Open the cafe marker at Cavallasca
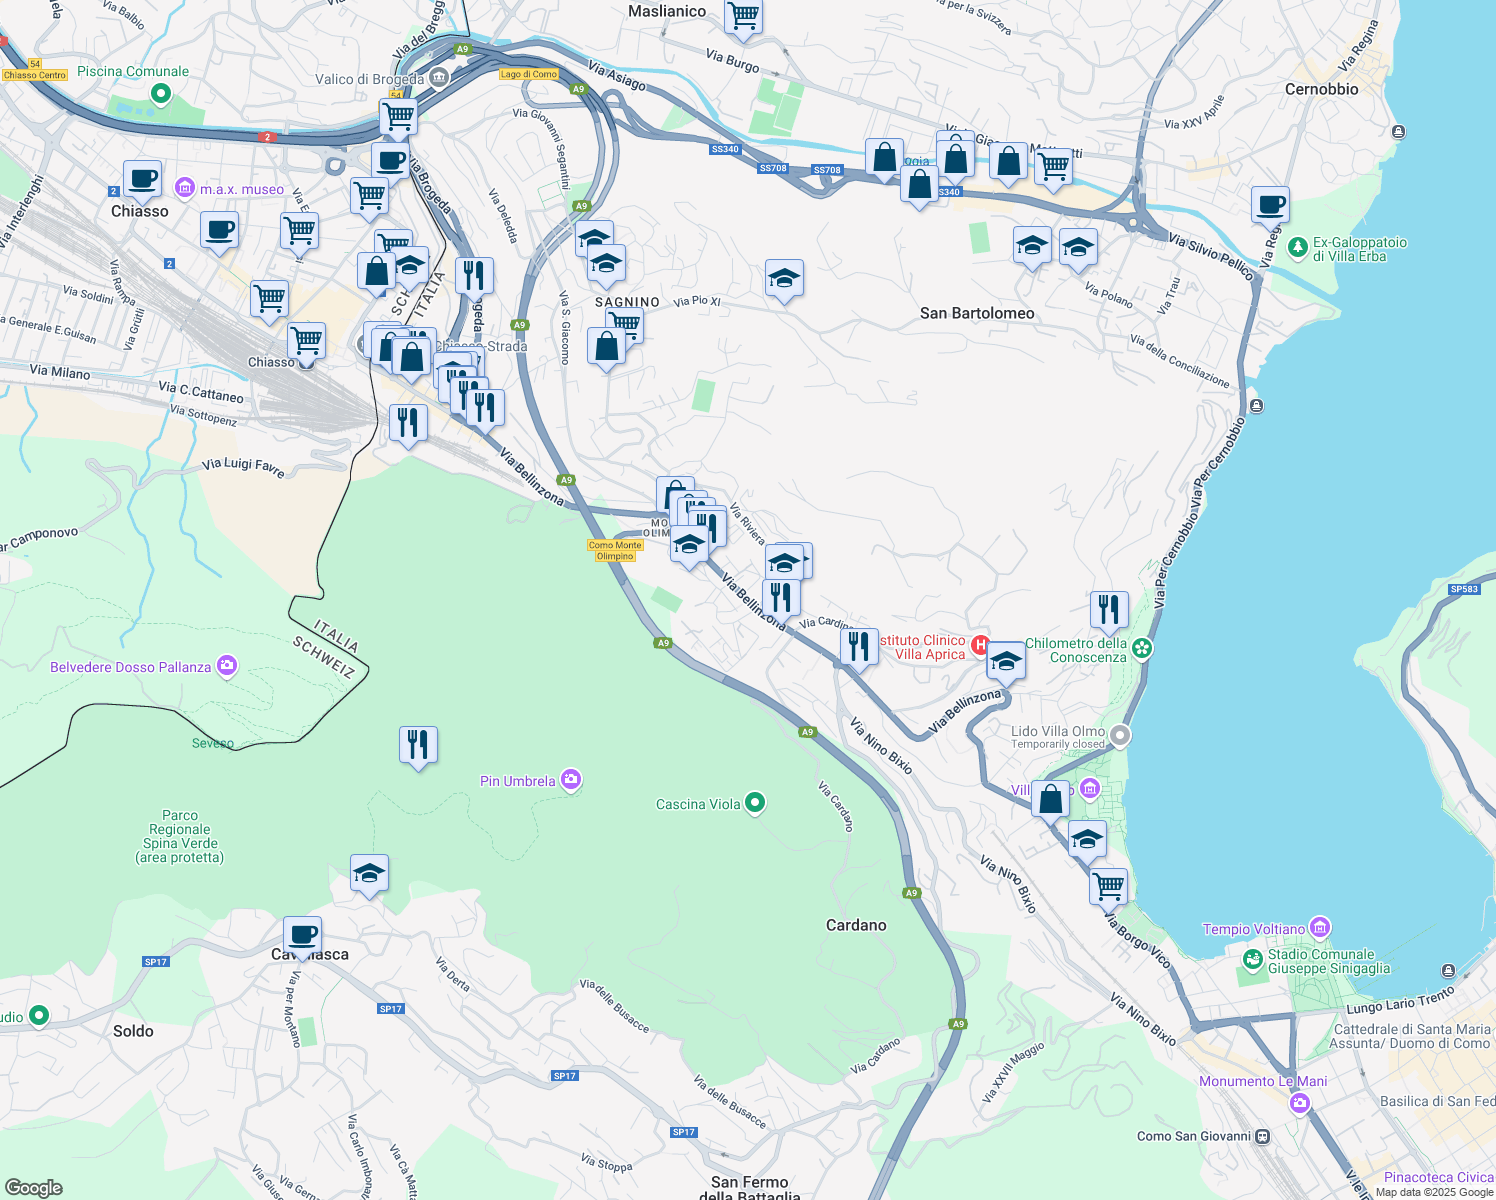The height and width of the screenshot is (1200, 1496). (x=302, y=936)
